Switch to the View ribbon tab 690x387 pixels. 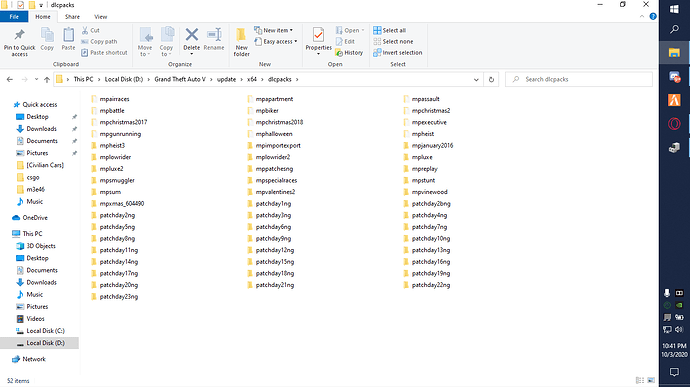100,17
